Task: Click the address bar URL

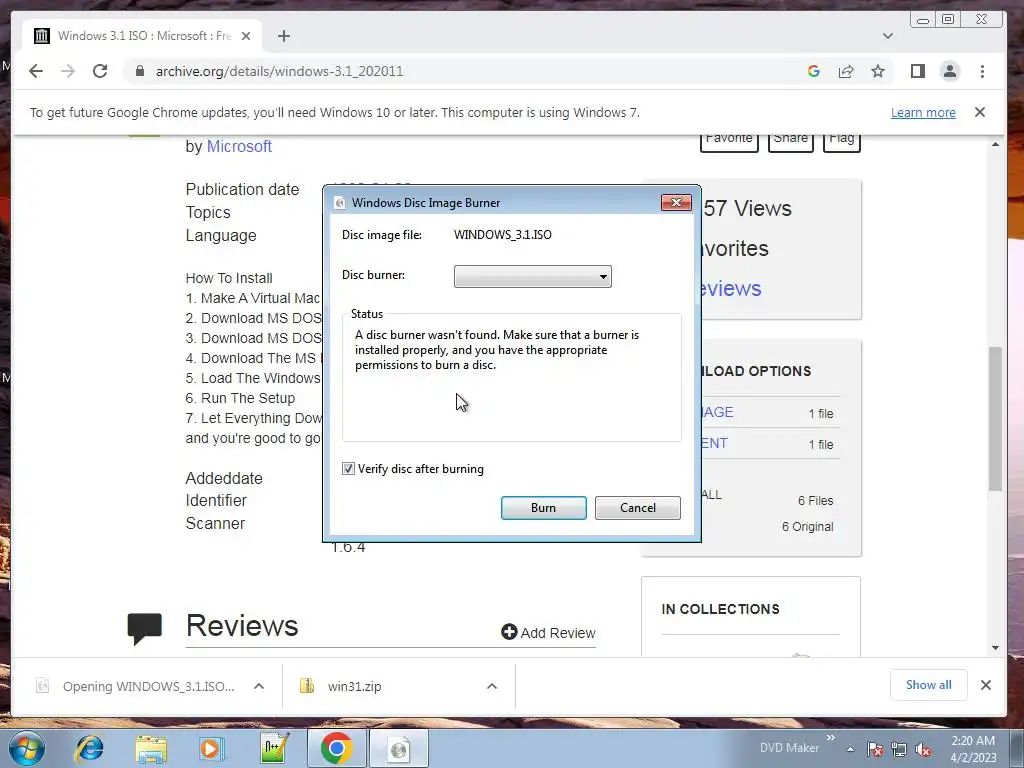Action: (x=280, y=71)
